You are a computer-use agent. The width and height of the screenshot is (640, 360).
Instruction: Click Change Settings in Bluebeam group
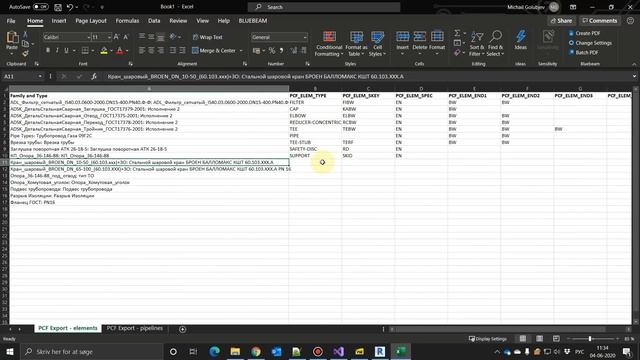pyautogui.click(x=590, y=43)
